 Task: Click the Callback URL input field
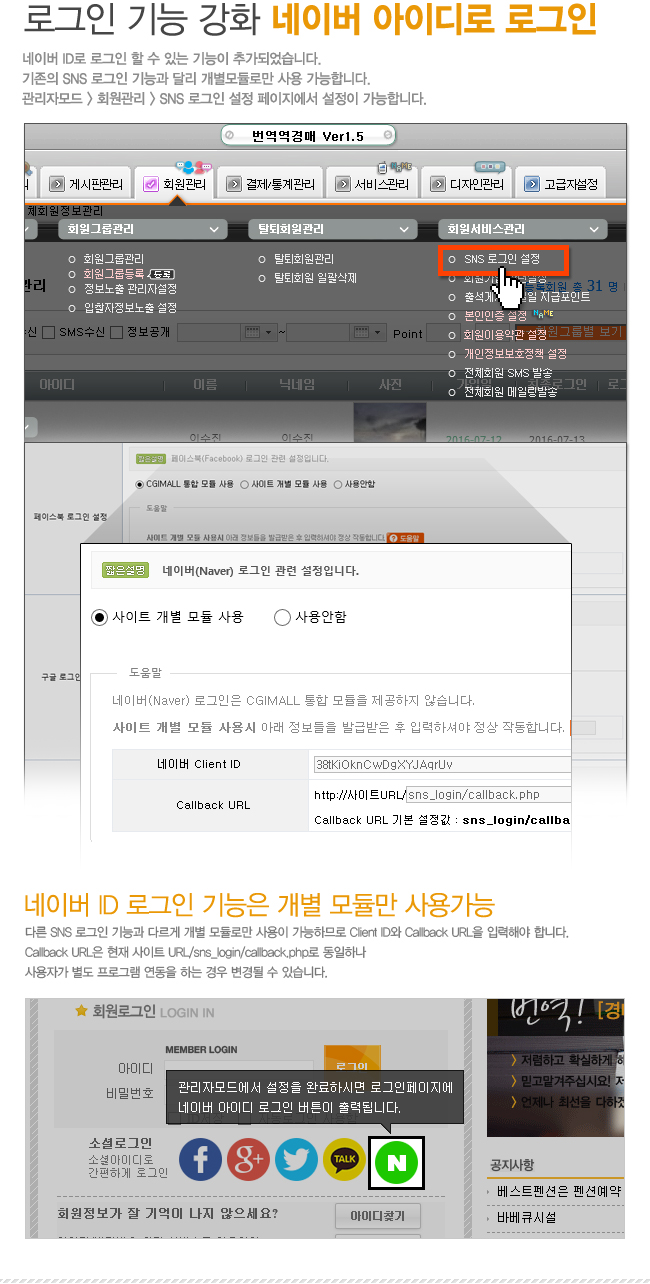[x=488, y=795]
